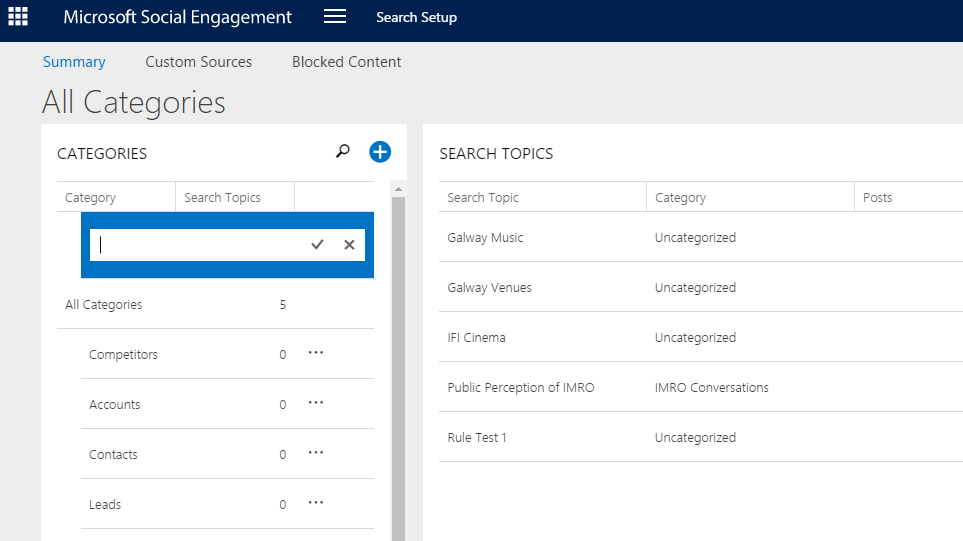963x541 pixels.
Task: Select the All Categories row
Action: click(x=216, y=305)
